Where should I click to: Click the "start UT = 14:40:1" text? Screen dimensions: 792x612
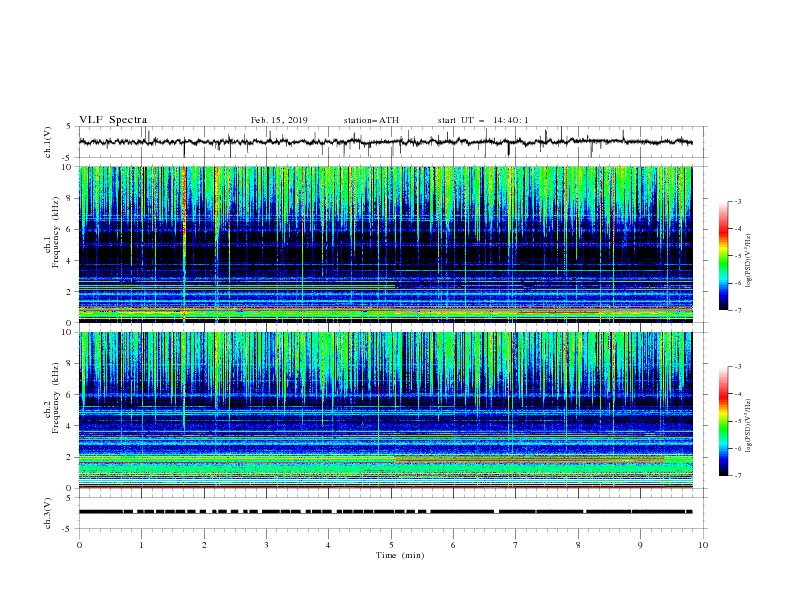(483, 120)
